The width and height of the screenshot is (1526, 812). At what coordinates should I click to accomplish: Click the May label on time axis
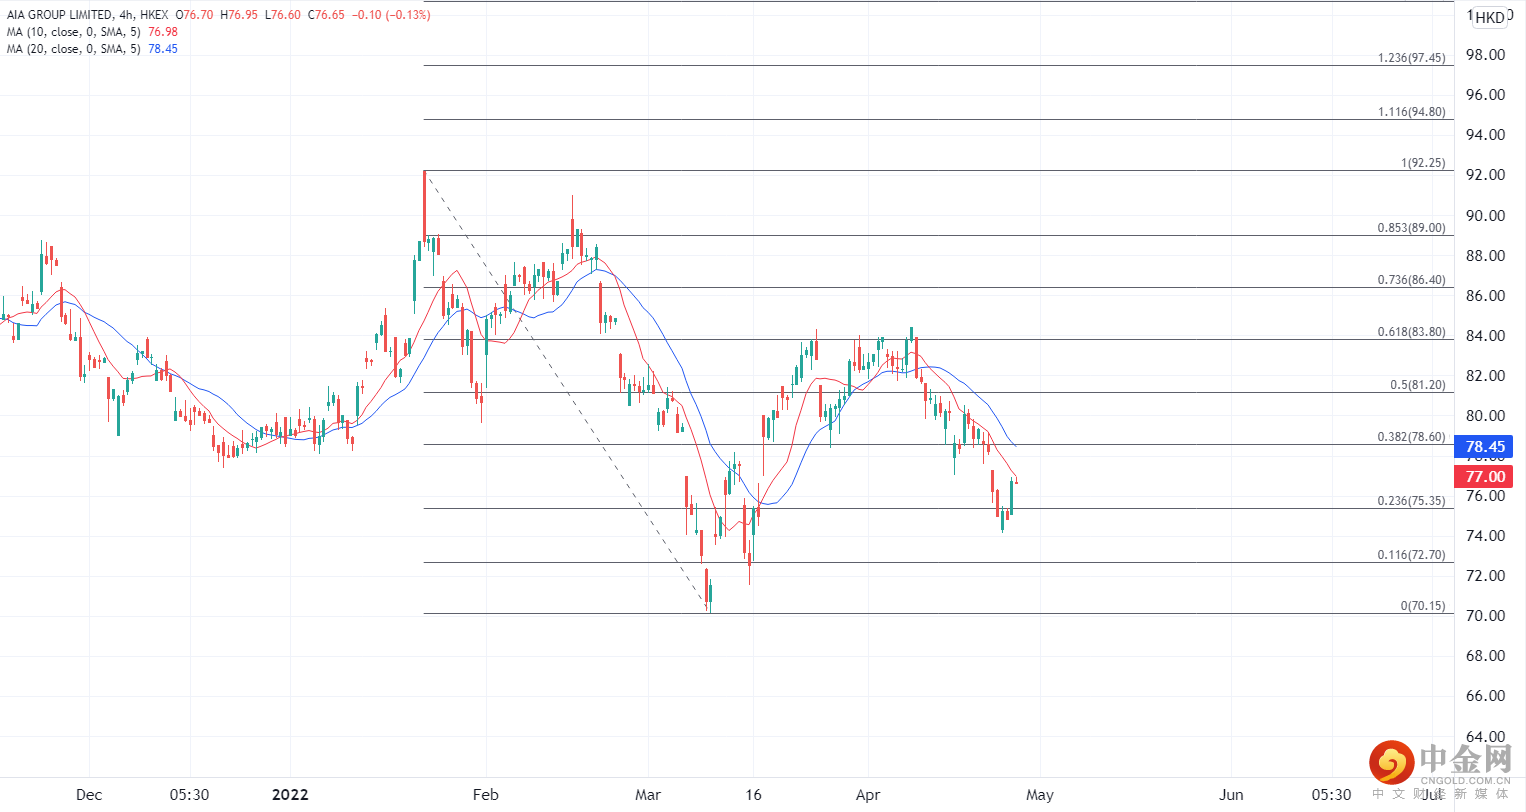tap(1040, 795)
